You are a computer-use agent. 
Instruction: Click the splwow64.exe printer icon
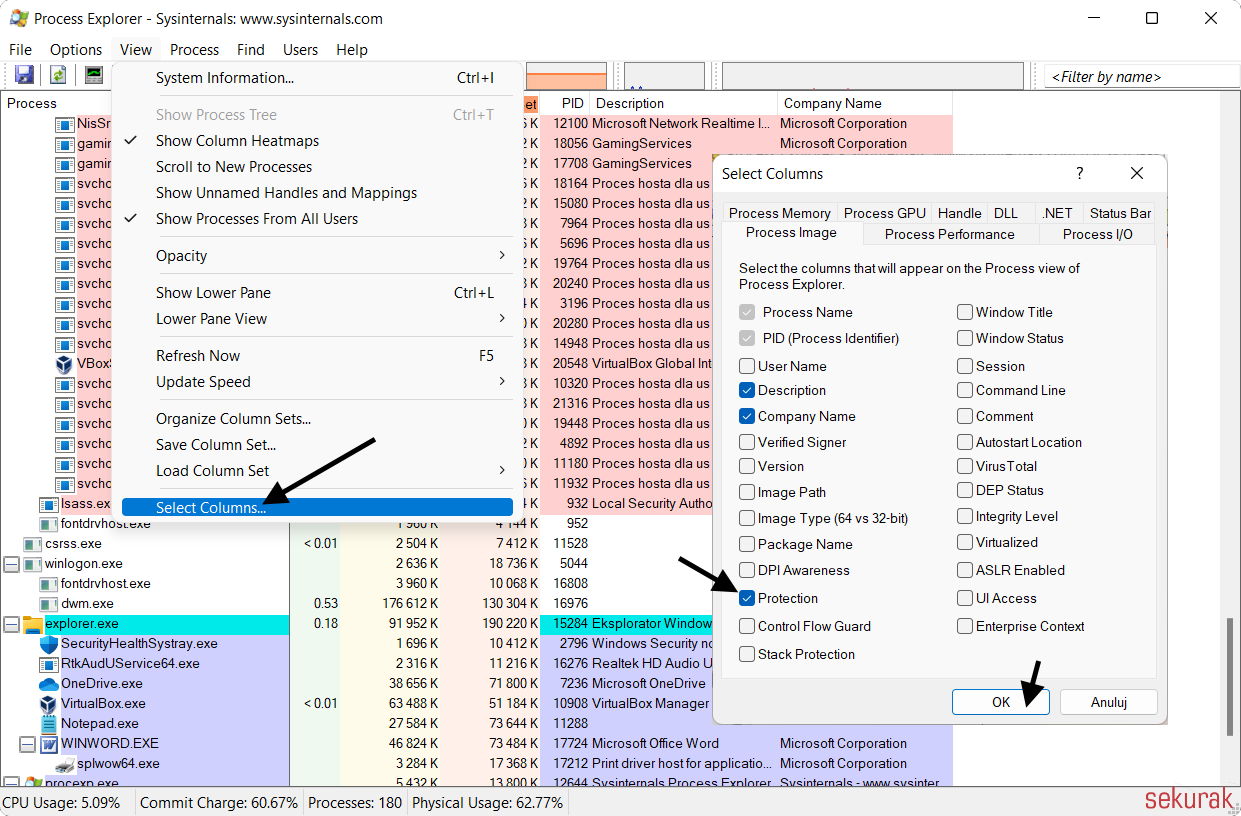(x=64, y=764)
